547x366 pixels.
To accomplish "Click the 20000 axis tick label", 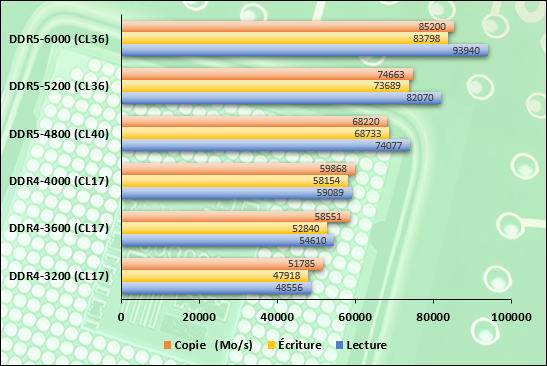I will (x=200, y=317).
